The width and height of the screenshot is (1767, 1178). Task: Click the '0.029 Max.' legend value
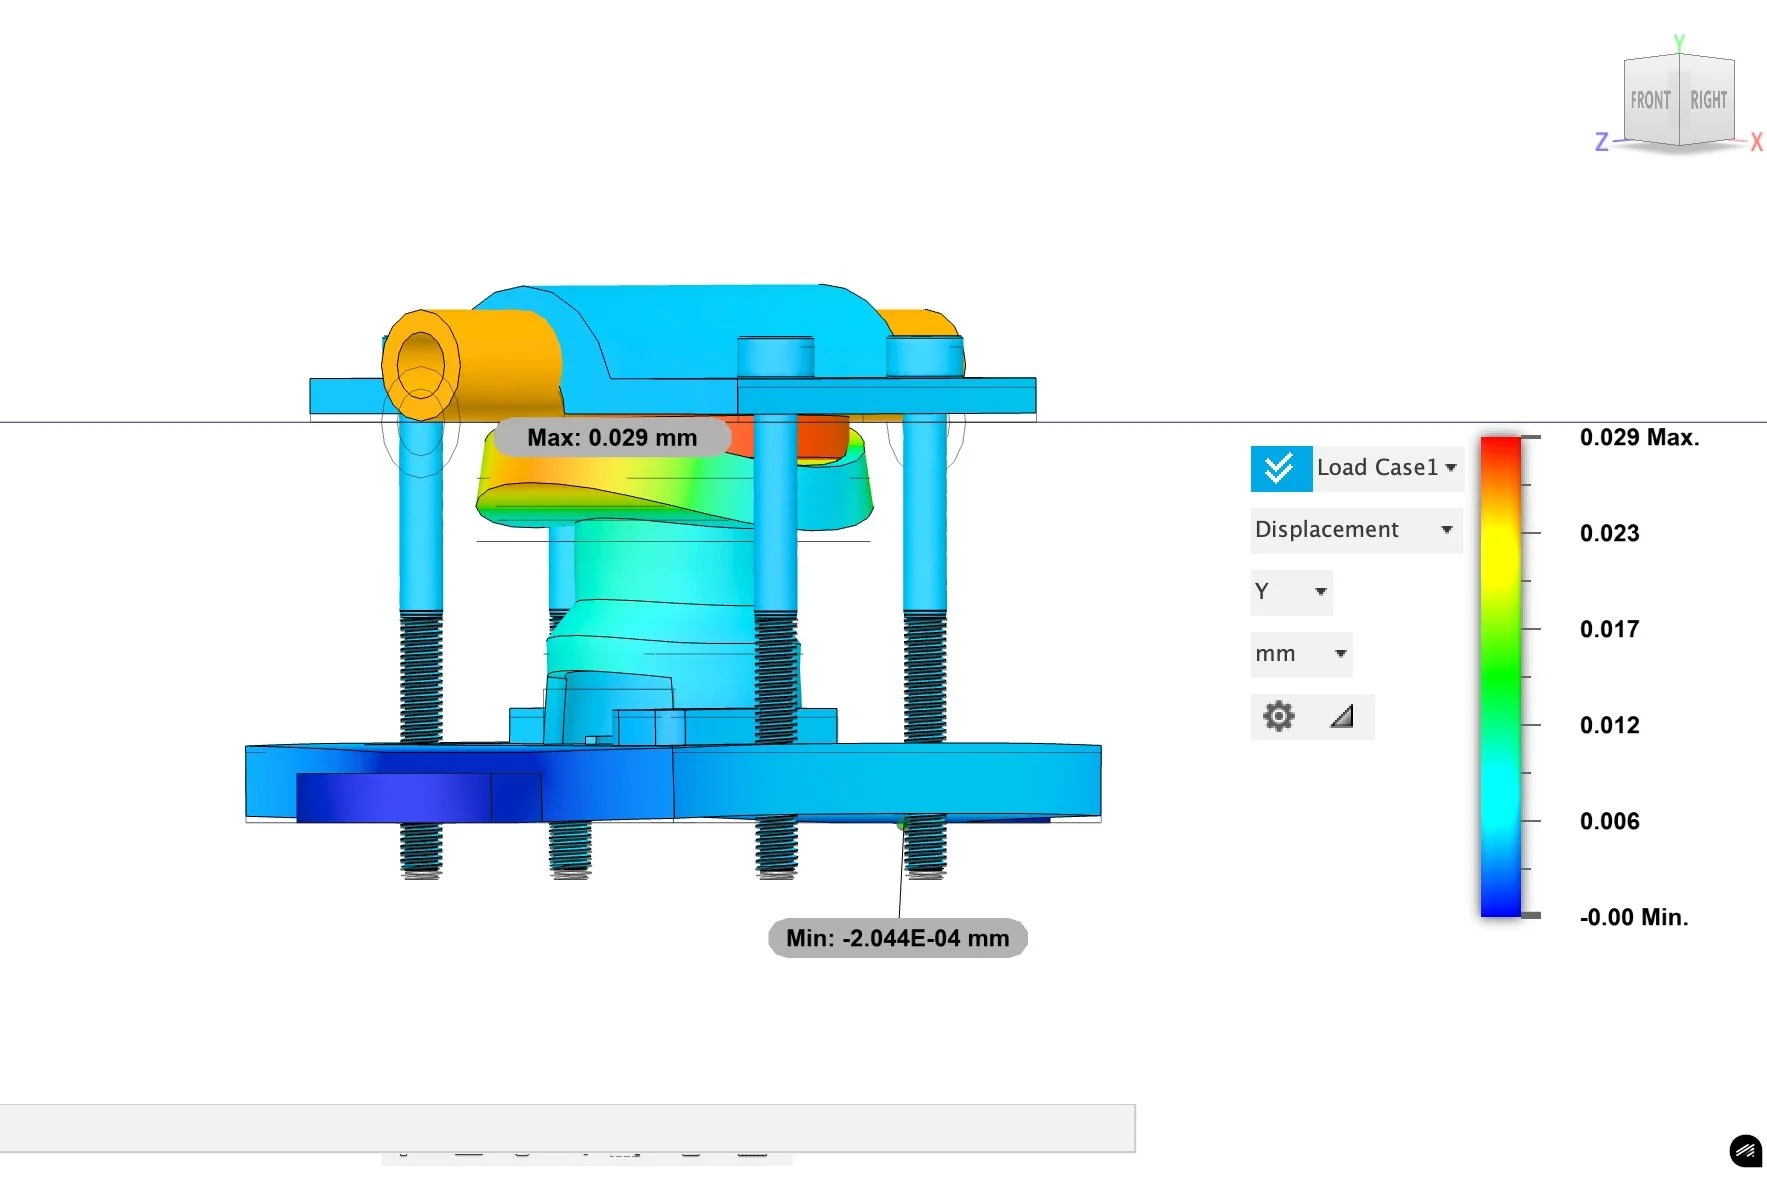1639,437
